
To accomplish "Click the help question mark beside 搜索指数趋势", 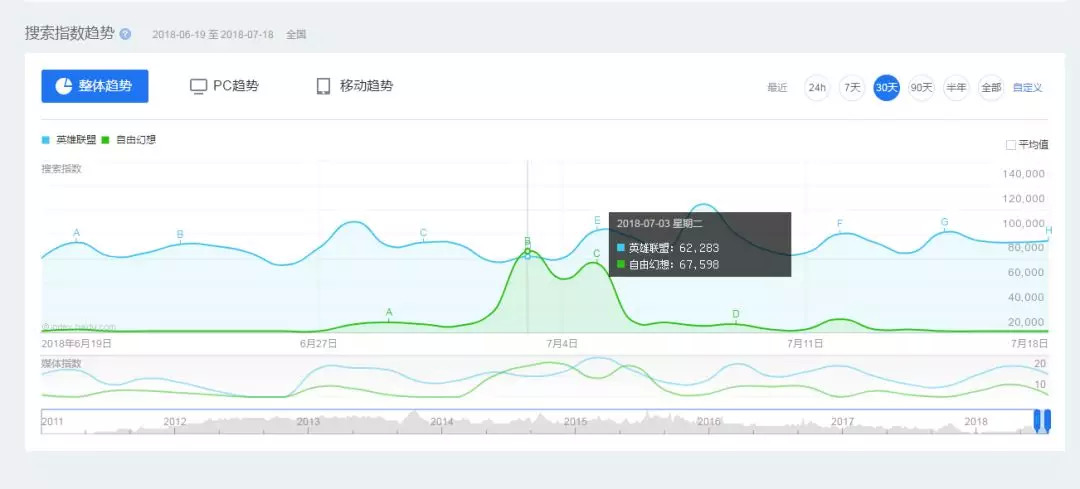I will tap(125, 34).
